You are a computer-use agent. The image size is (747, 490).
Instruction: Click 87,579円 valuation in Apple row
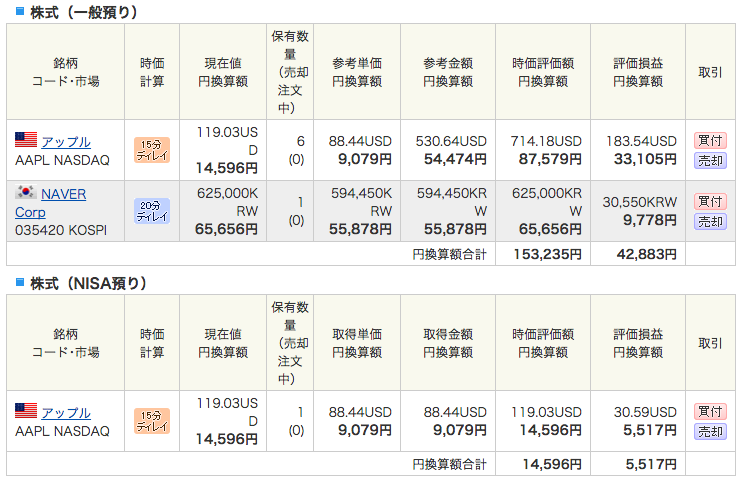(550, 159)
